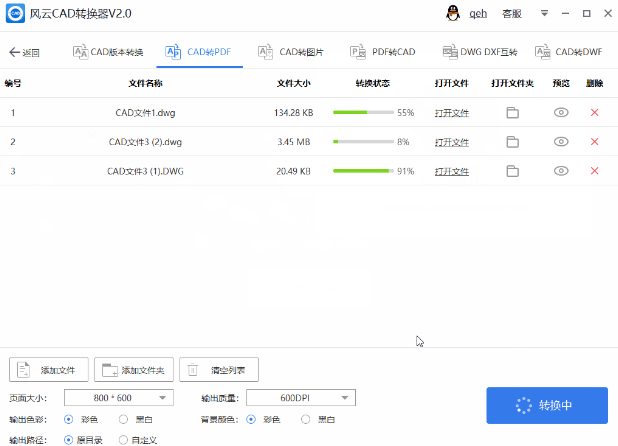
Task: Open folder icon for CAD文件3 (2).dwg
Action: [512, 142]
